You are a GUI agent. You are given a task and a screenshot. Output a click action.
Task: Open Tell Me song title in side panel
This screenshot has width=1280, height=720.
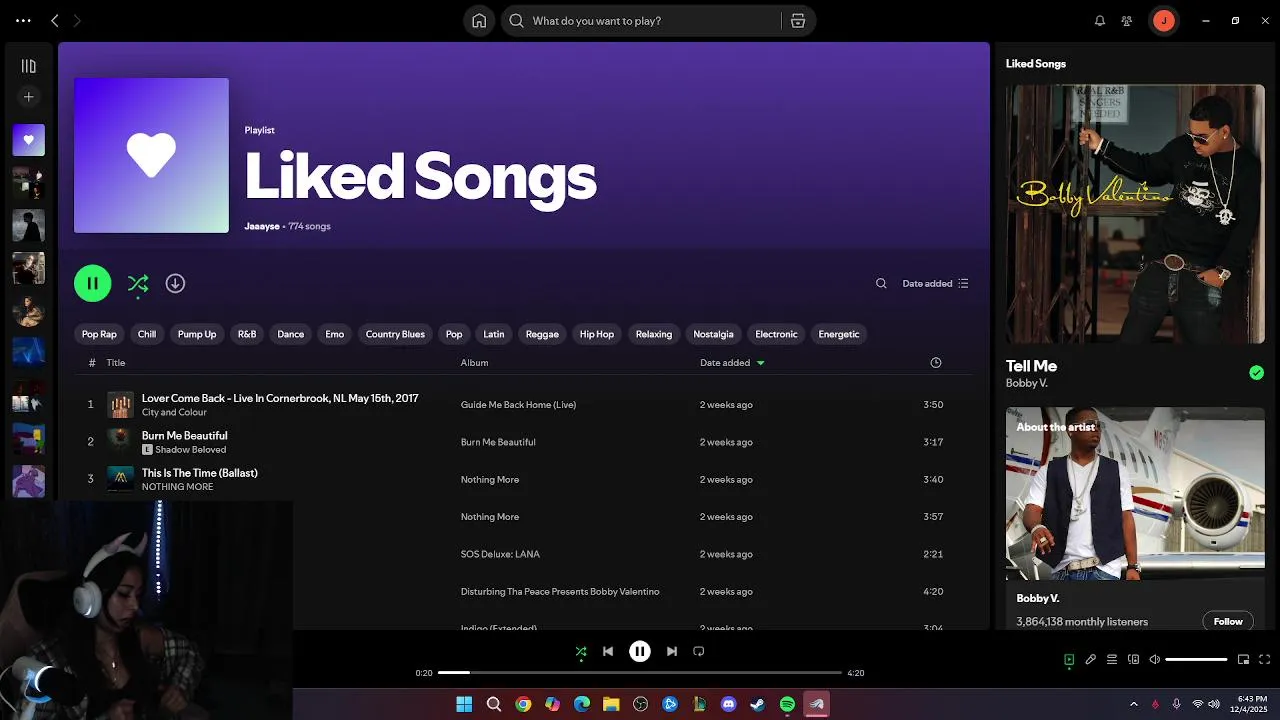tap(1031, 366)
